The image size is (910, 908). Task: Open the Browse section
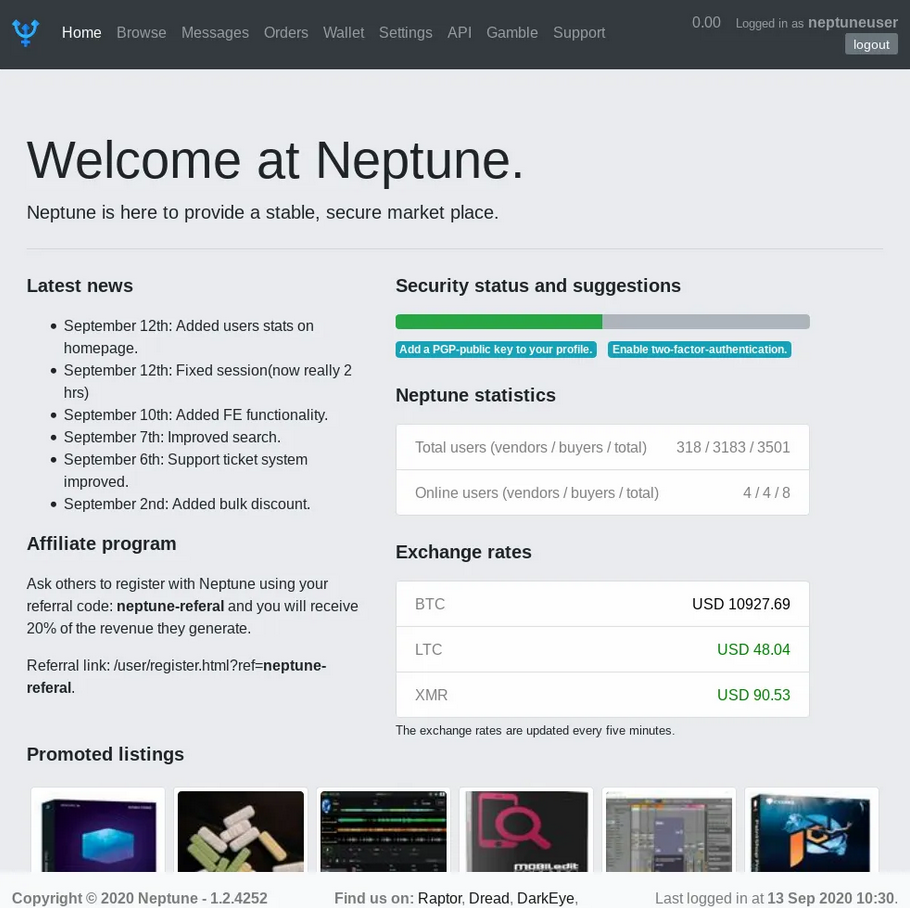tap(141, 32)
